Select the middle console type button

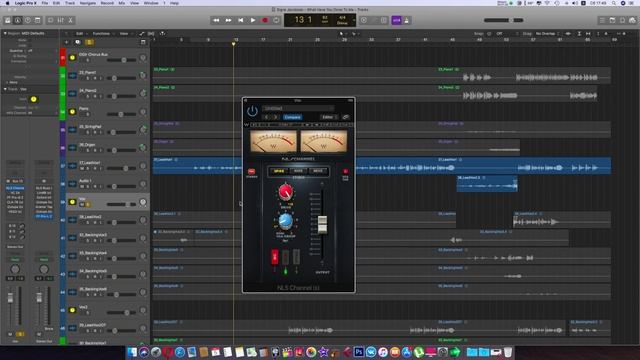[x=298, y=171]
